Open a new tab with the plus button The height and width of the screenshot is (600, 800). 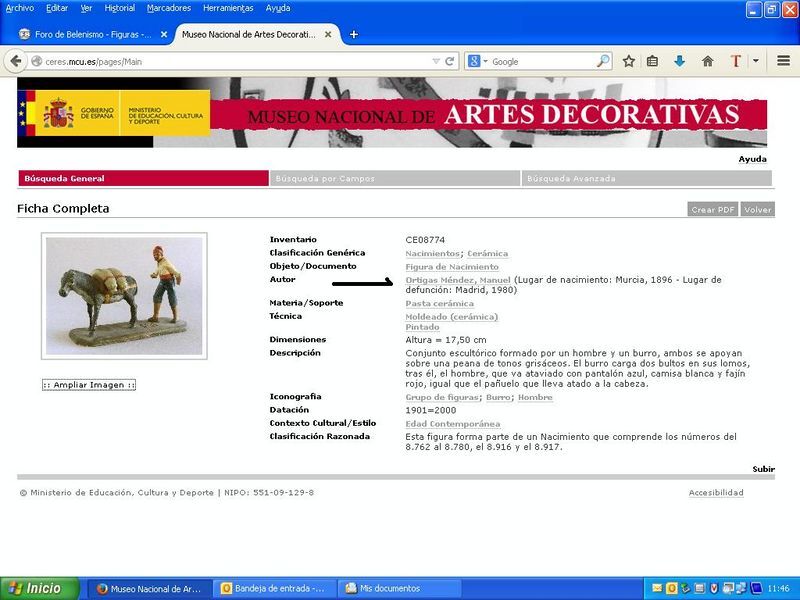[x=353, y=34]
